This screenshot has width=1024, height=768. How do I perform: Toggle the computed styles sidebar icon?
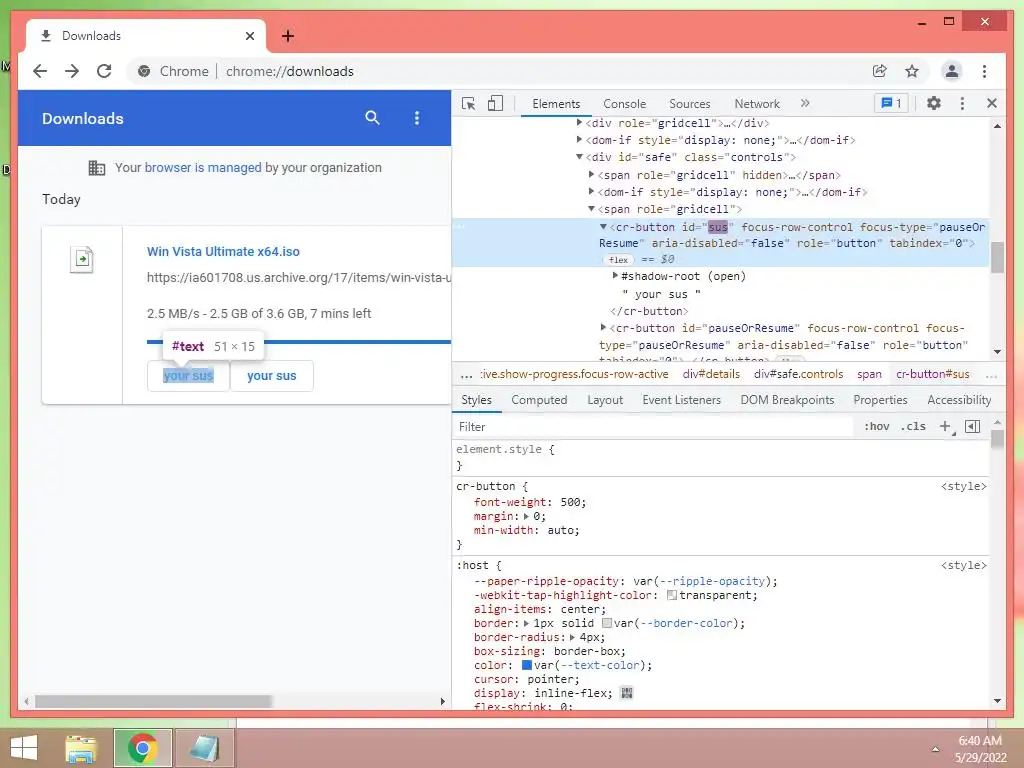pyautogui.click(x=972, y=426)
